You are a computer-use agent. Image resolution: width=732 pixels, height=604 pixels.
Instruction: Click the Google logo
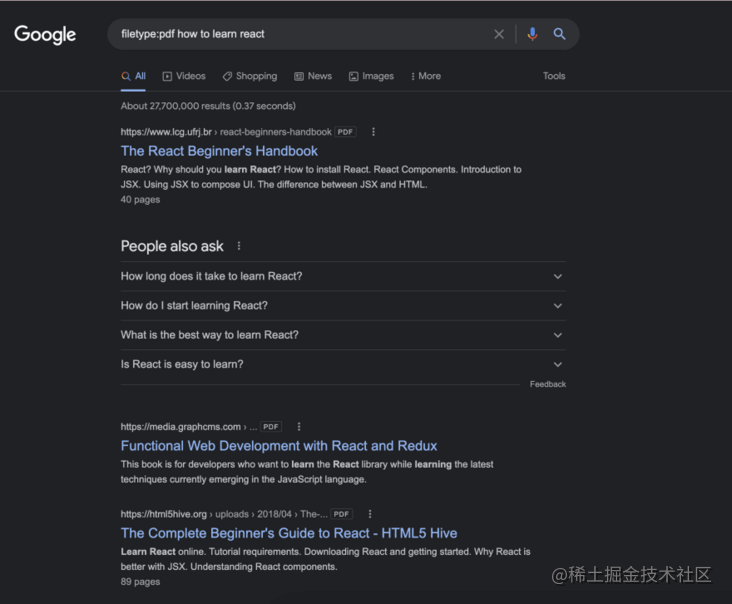point(45,35)
